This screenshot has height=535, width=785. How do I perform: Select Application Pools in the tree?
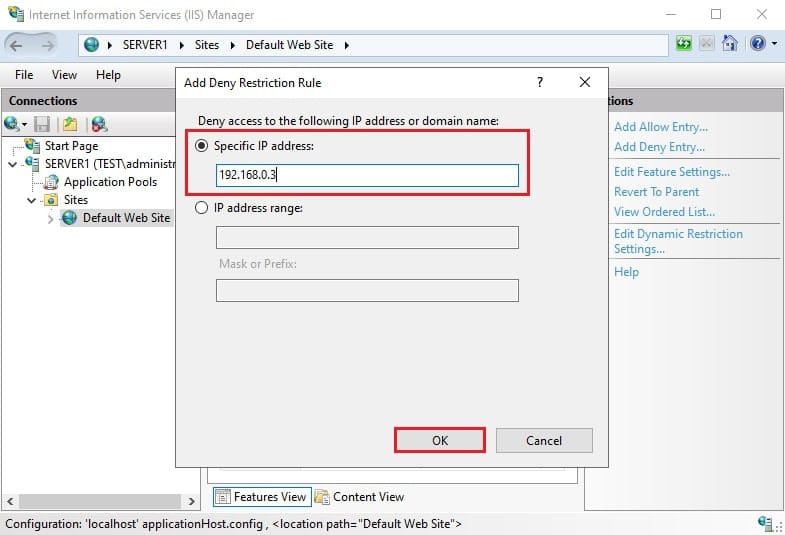tap(110, 182)
